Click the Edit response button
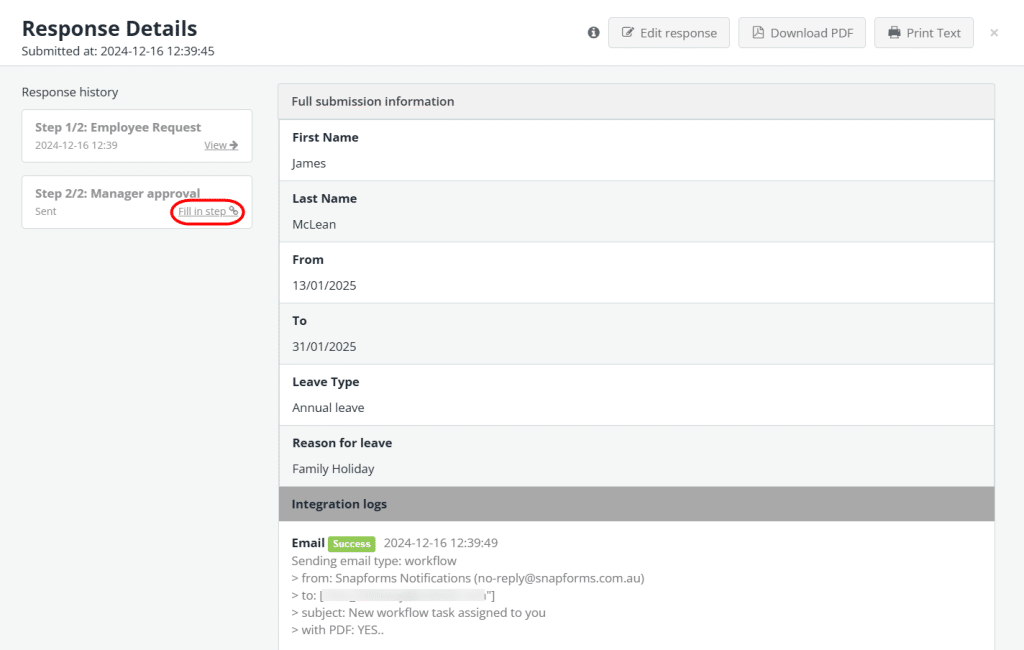 669,32
